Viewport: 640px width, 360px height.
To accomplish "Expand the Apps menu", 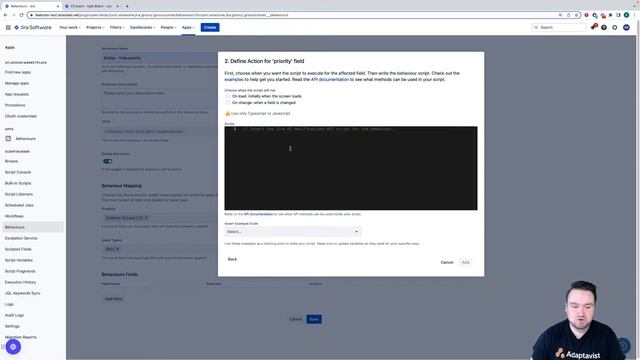I will (x=188, y=27).
